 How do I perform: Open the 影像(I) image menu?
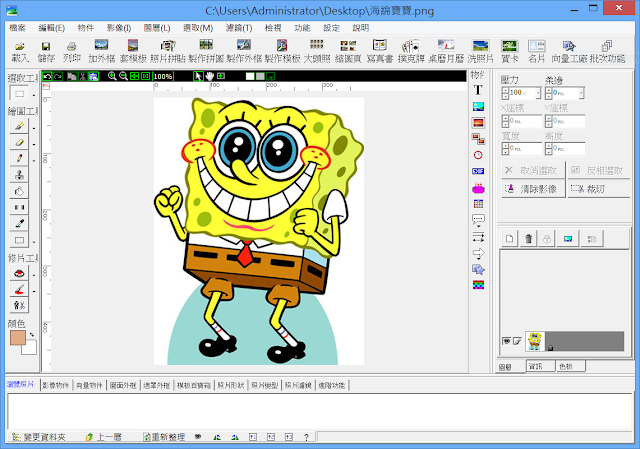click(119, 28)
